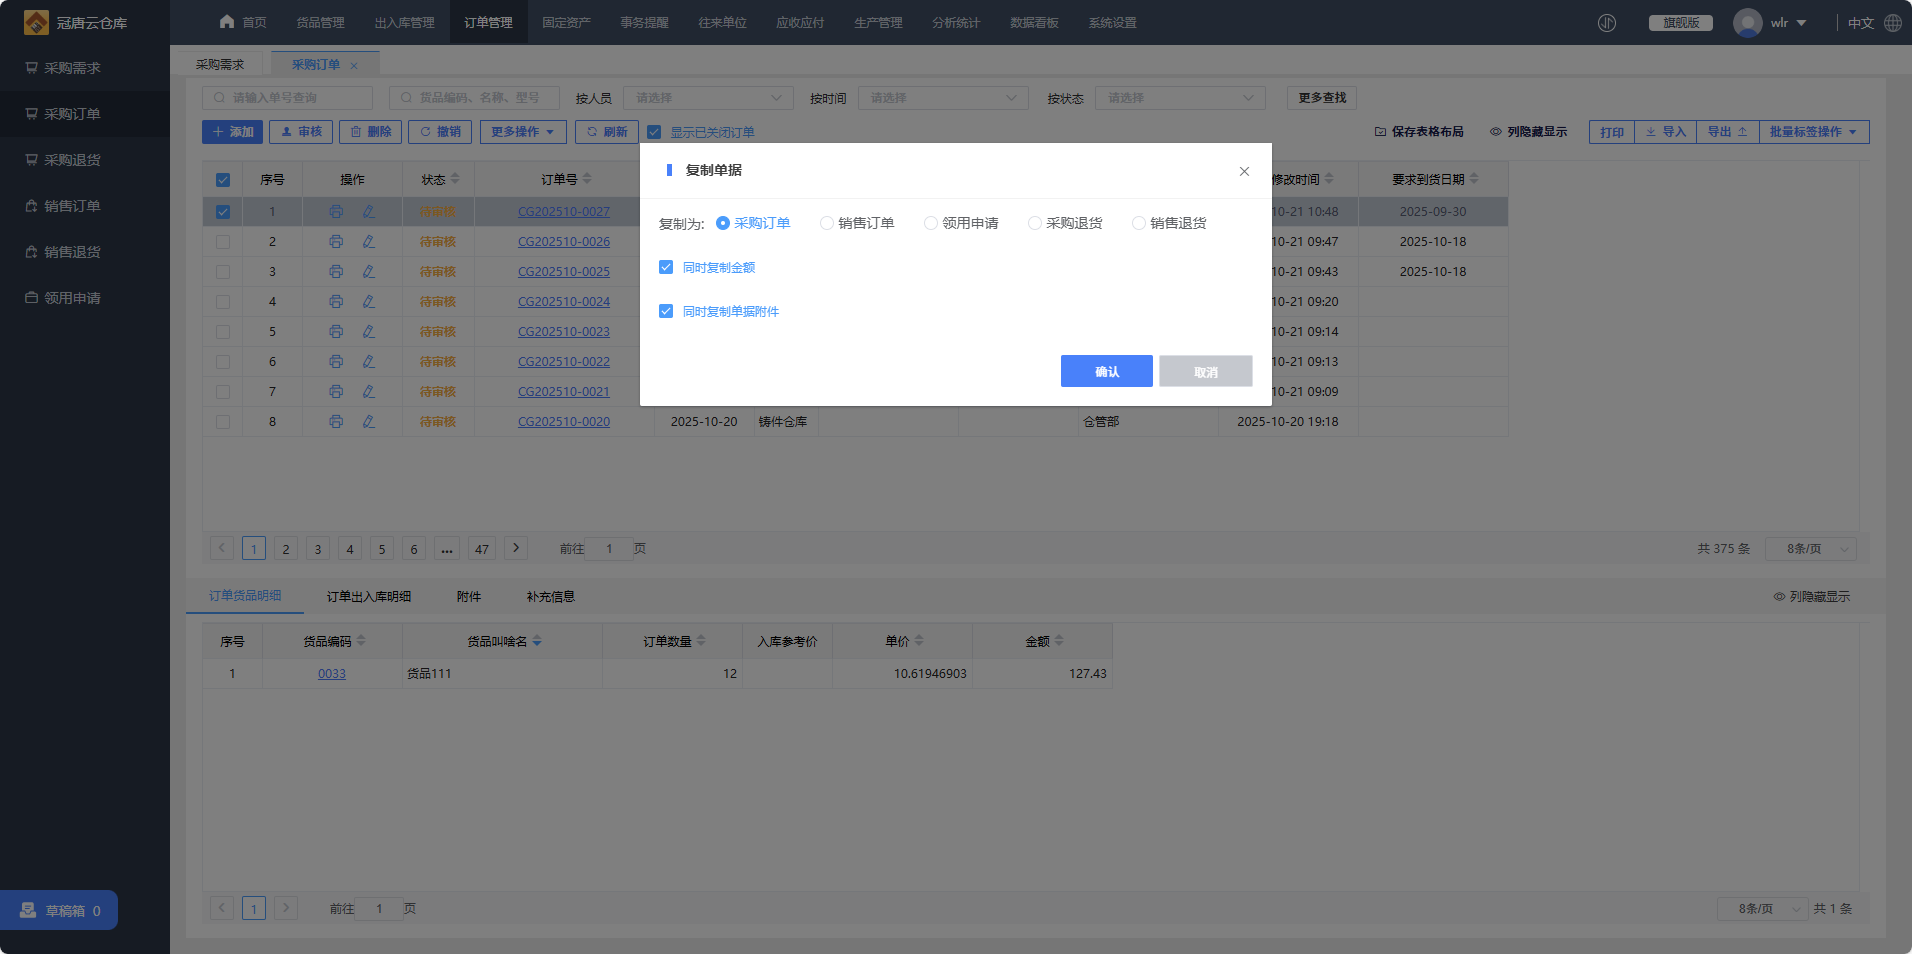Image resolution: width=1912 pixels, height=954 pixels.
Task: Switch to 订单出入库明细 tab
Action: coord(369,597)
